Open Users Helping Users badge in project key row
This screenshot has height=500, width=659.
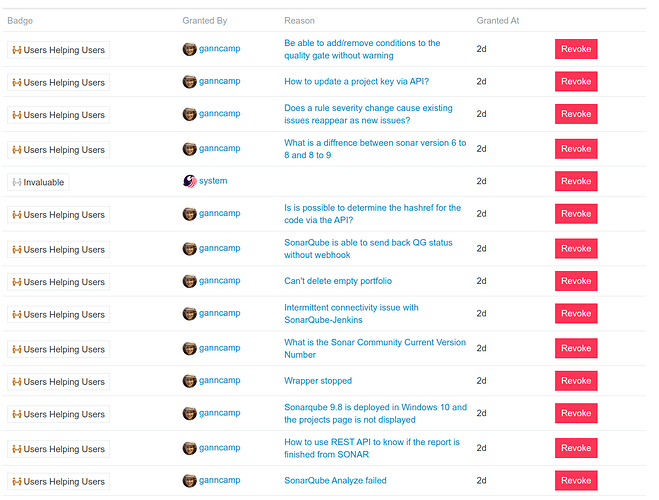pos(58,82)
